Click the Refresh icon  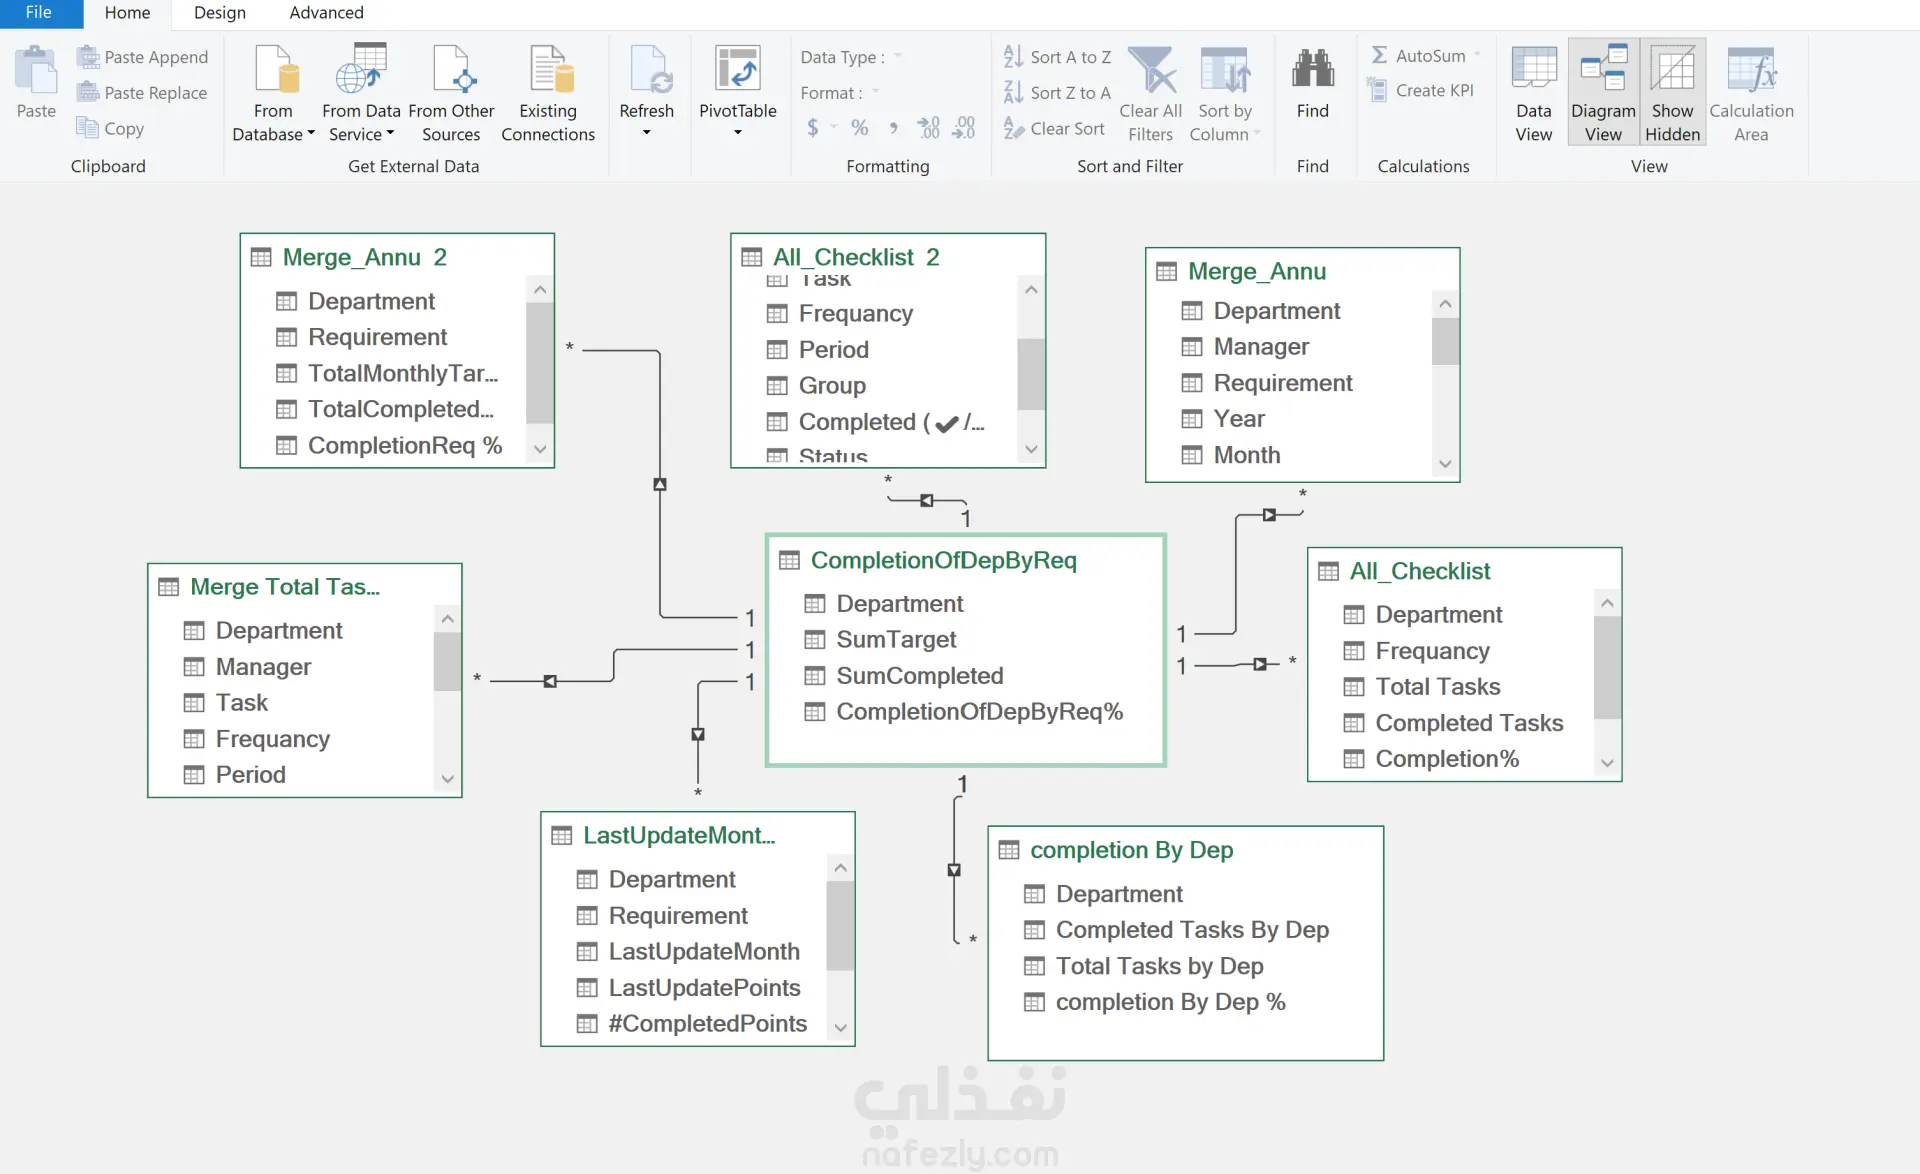point(646,70)
